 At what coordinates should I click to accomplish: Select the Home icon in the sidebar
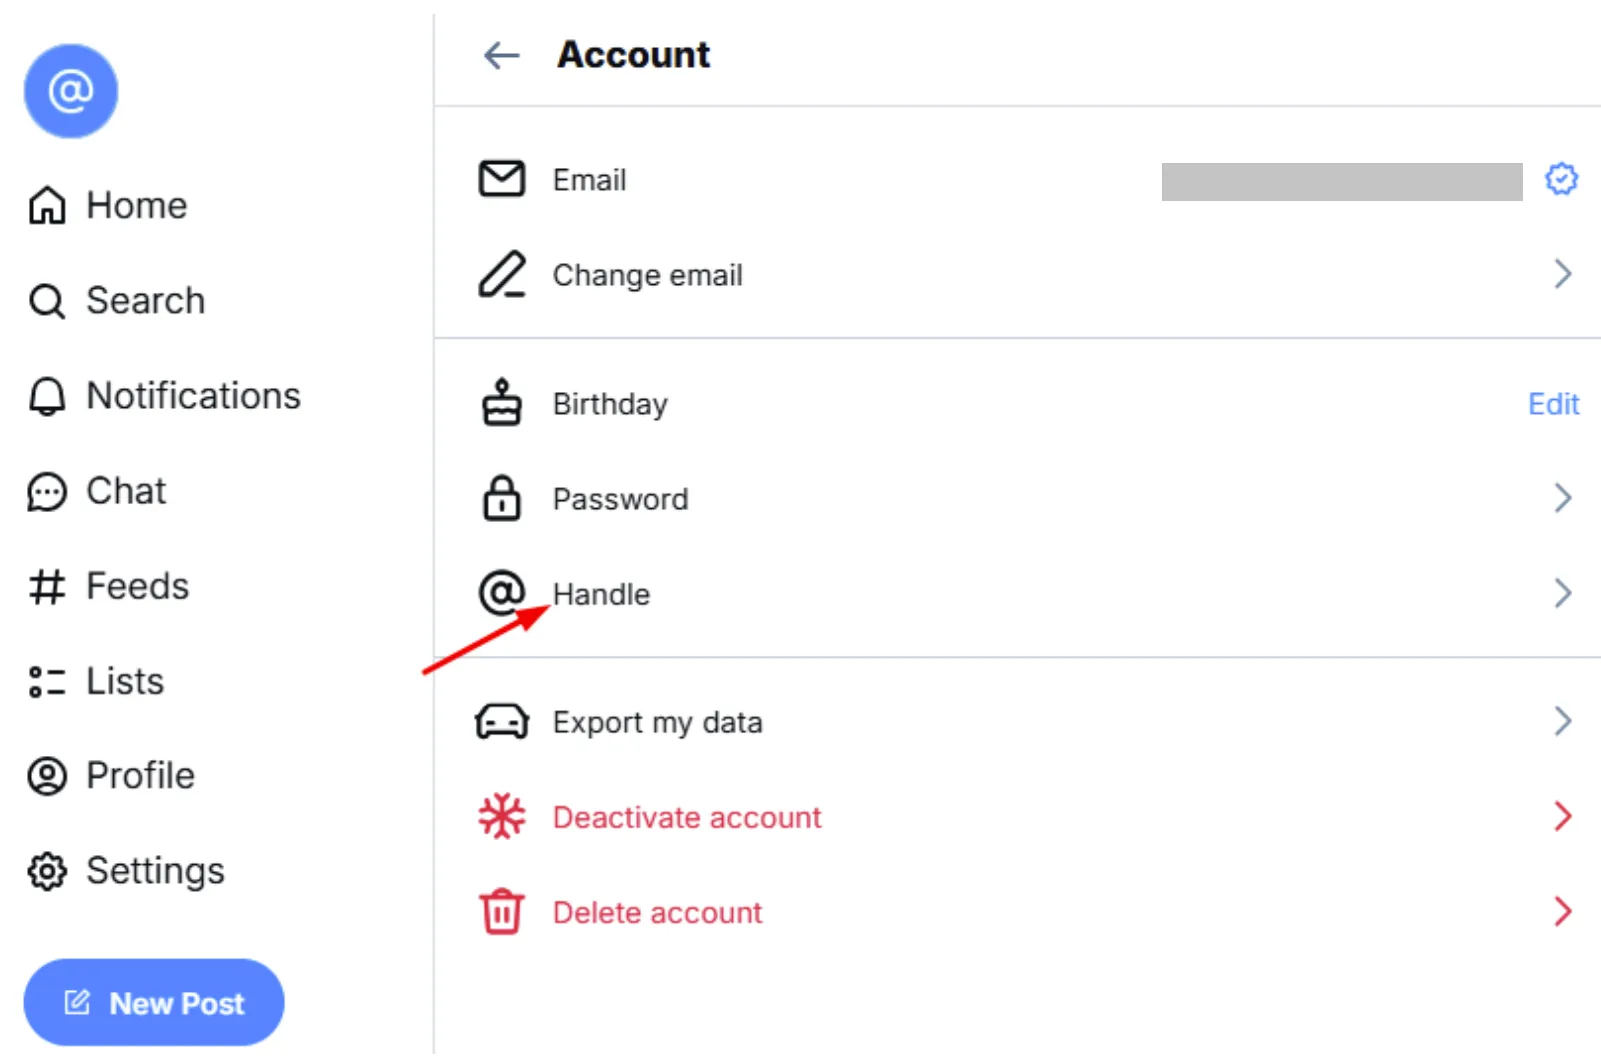click(x=45, y=205)
